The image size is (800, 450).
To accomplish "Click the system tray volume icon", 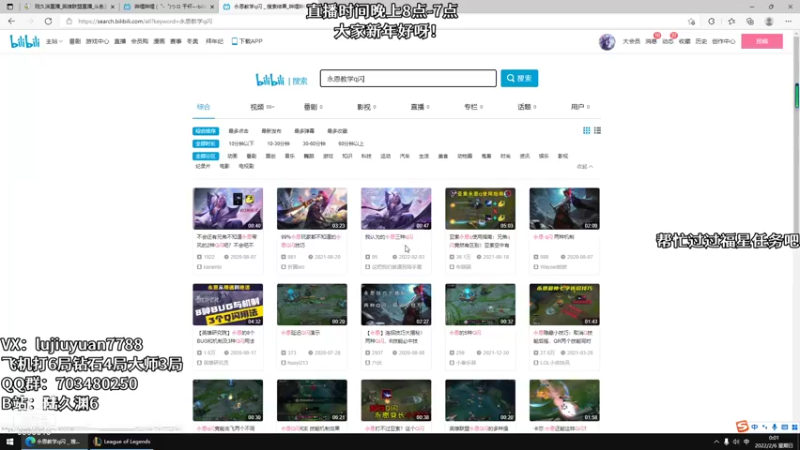I will tap(736, 442).
